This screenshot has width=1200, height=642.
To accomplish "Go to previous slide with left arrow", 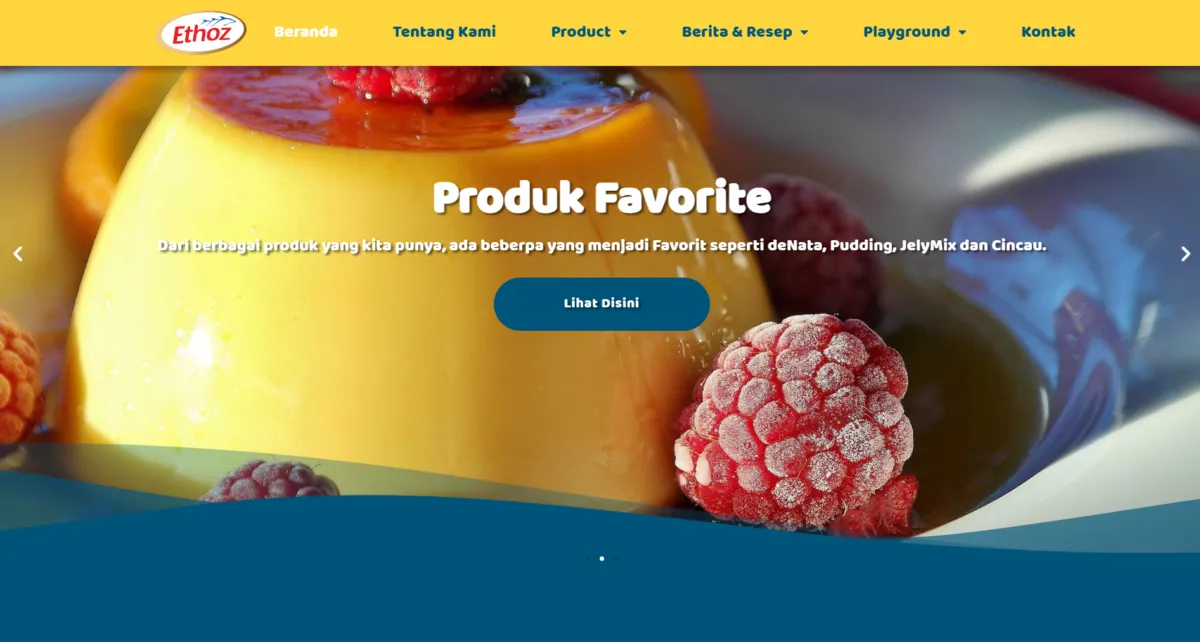I will (x=17, y=254).
